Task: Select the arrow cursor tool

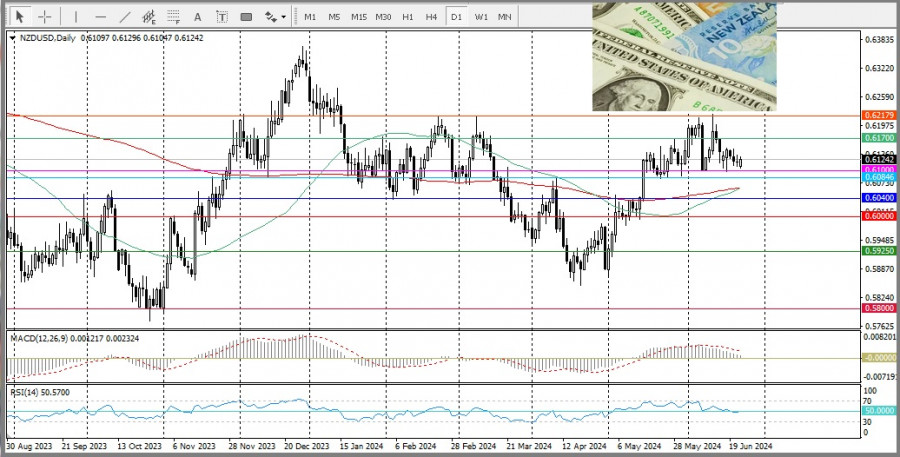Action: [x=19, y=16]
